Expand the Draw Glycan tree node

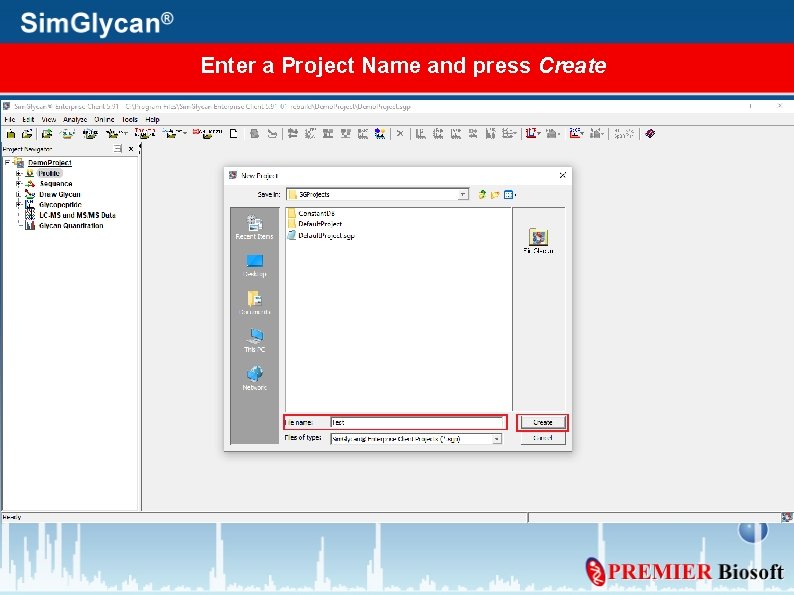[18, 194]
